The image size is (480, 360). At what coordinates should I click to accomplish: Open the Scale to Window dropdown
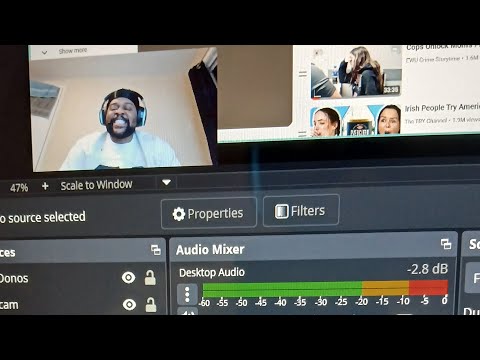click(166, 182)
